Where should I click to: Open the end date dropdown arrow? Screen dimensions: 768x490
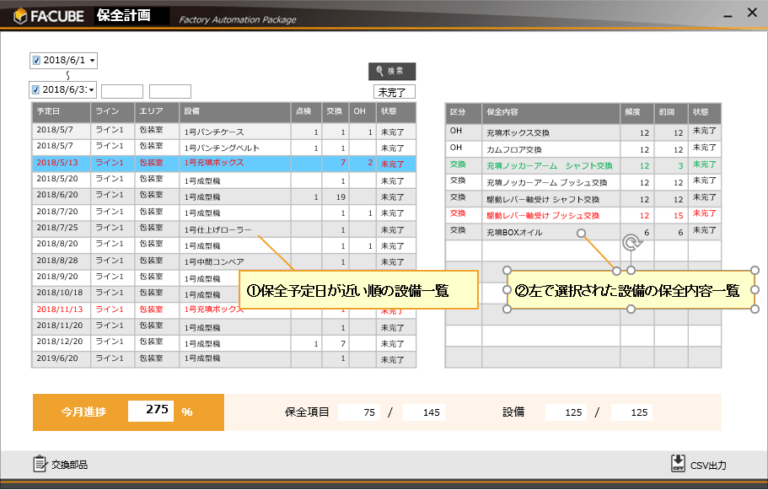click(x=92, y=90)
